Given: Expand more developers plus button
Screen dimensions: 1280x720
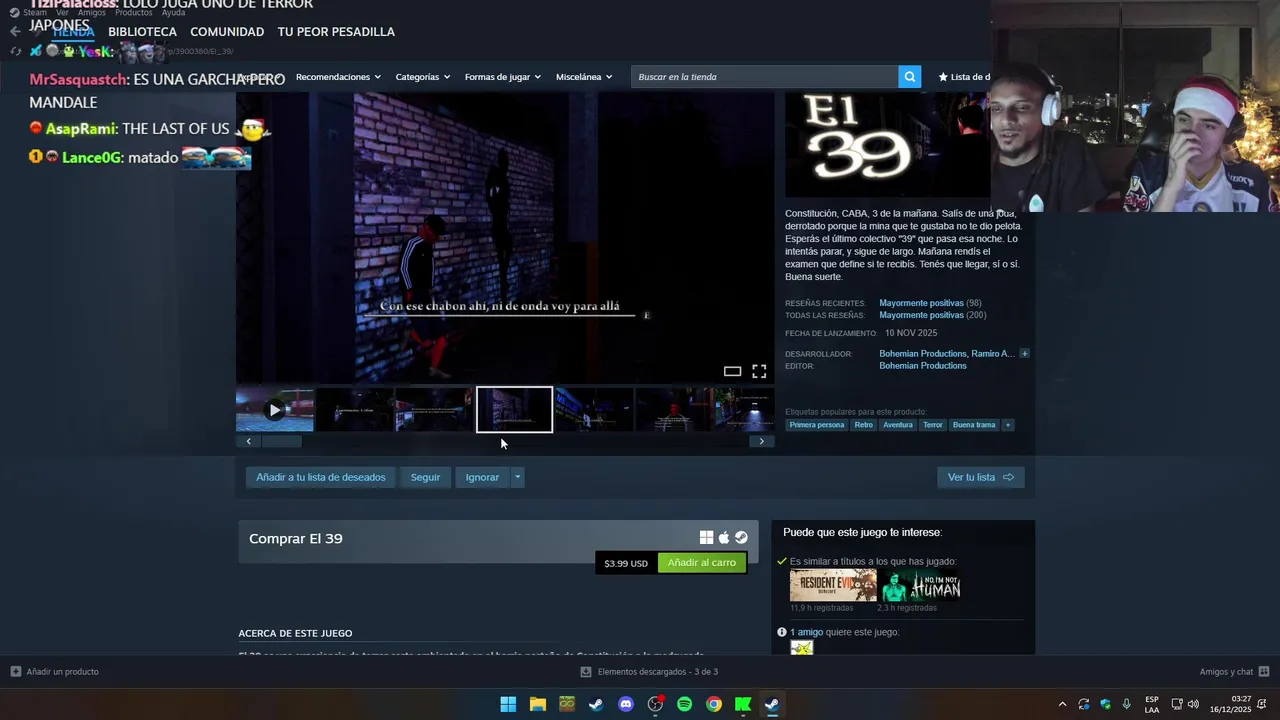Looking at the screenshot, I should point(1024,354).
